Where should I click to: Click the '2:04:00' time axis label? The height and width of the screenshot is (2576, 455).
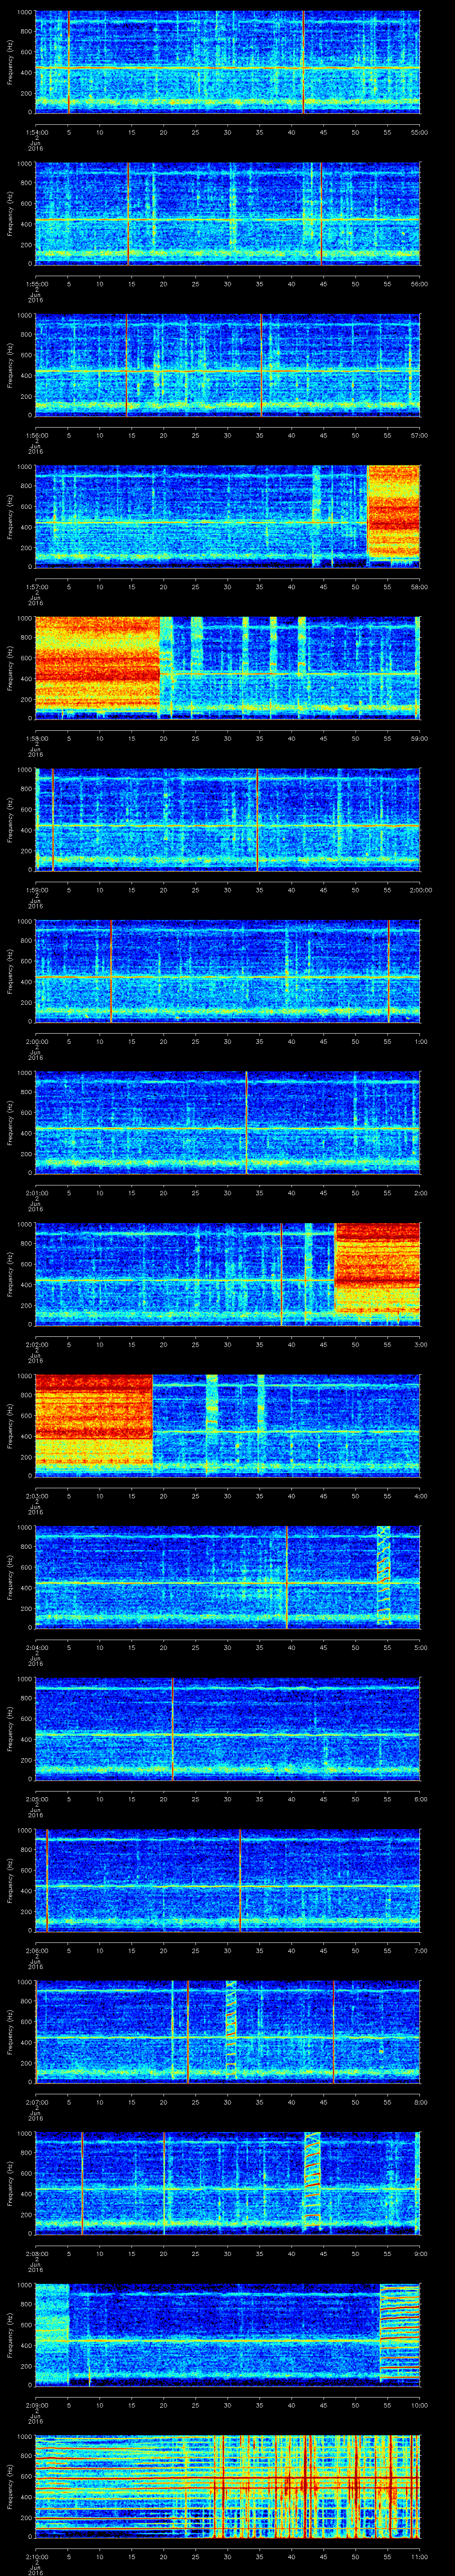click(x=36, y=1648)
